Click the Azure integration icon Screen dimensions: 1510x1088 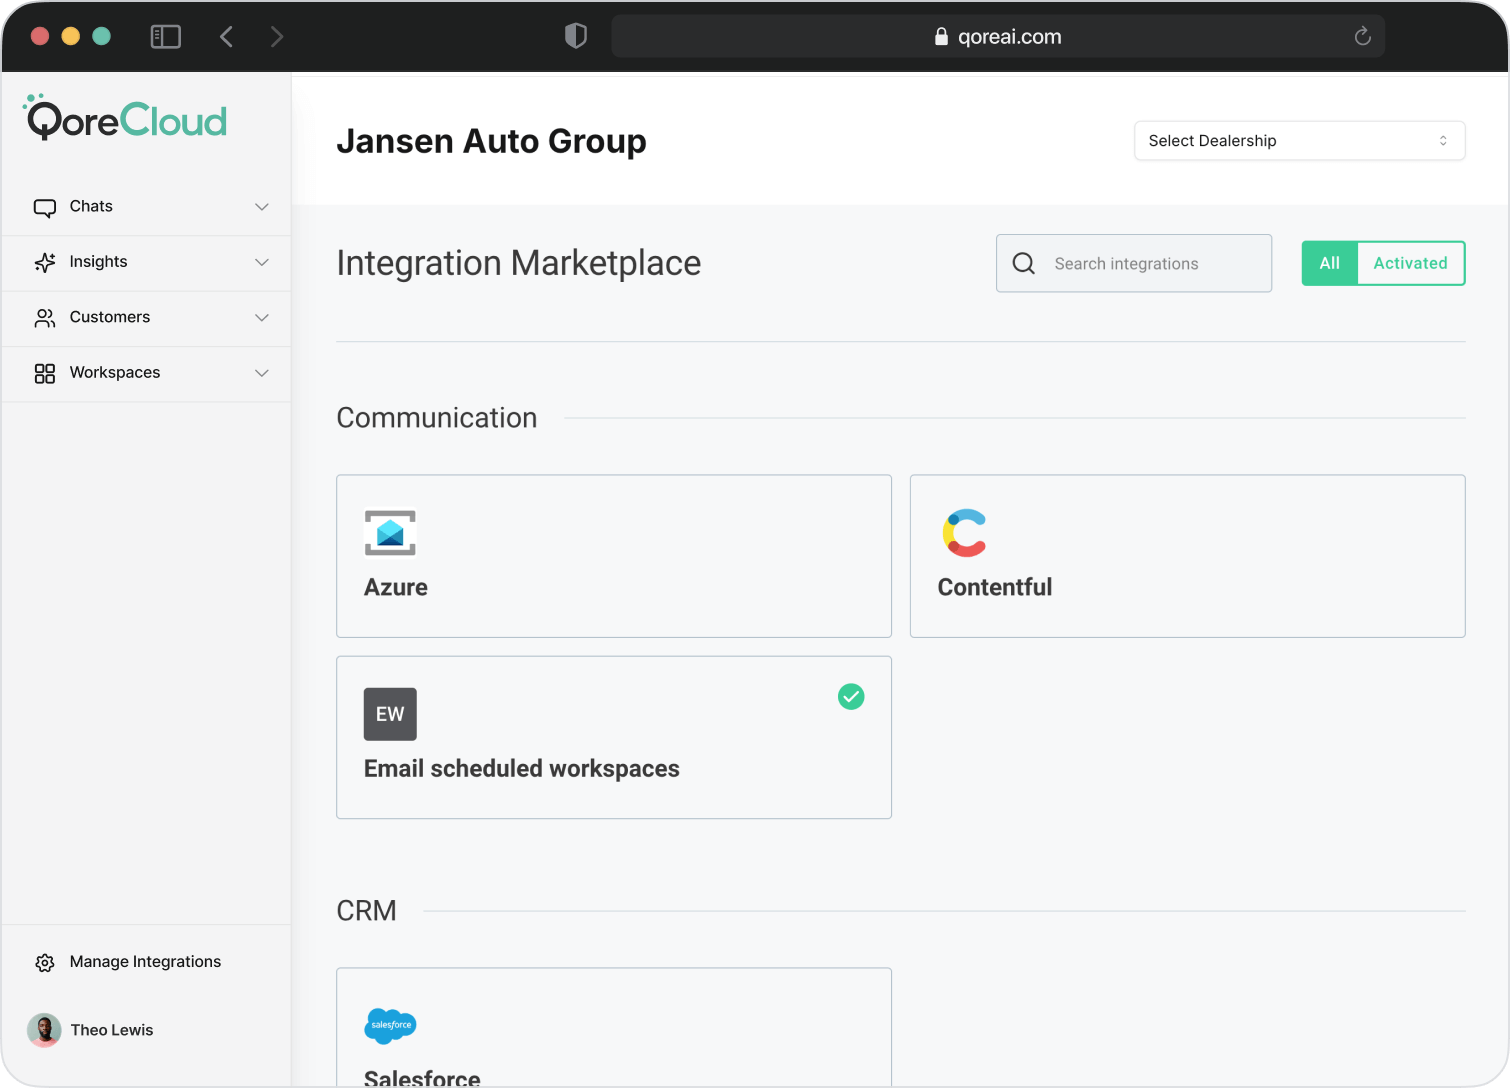[x=390, y=533]
